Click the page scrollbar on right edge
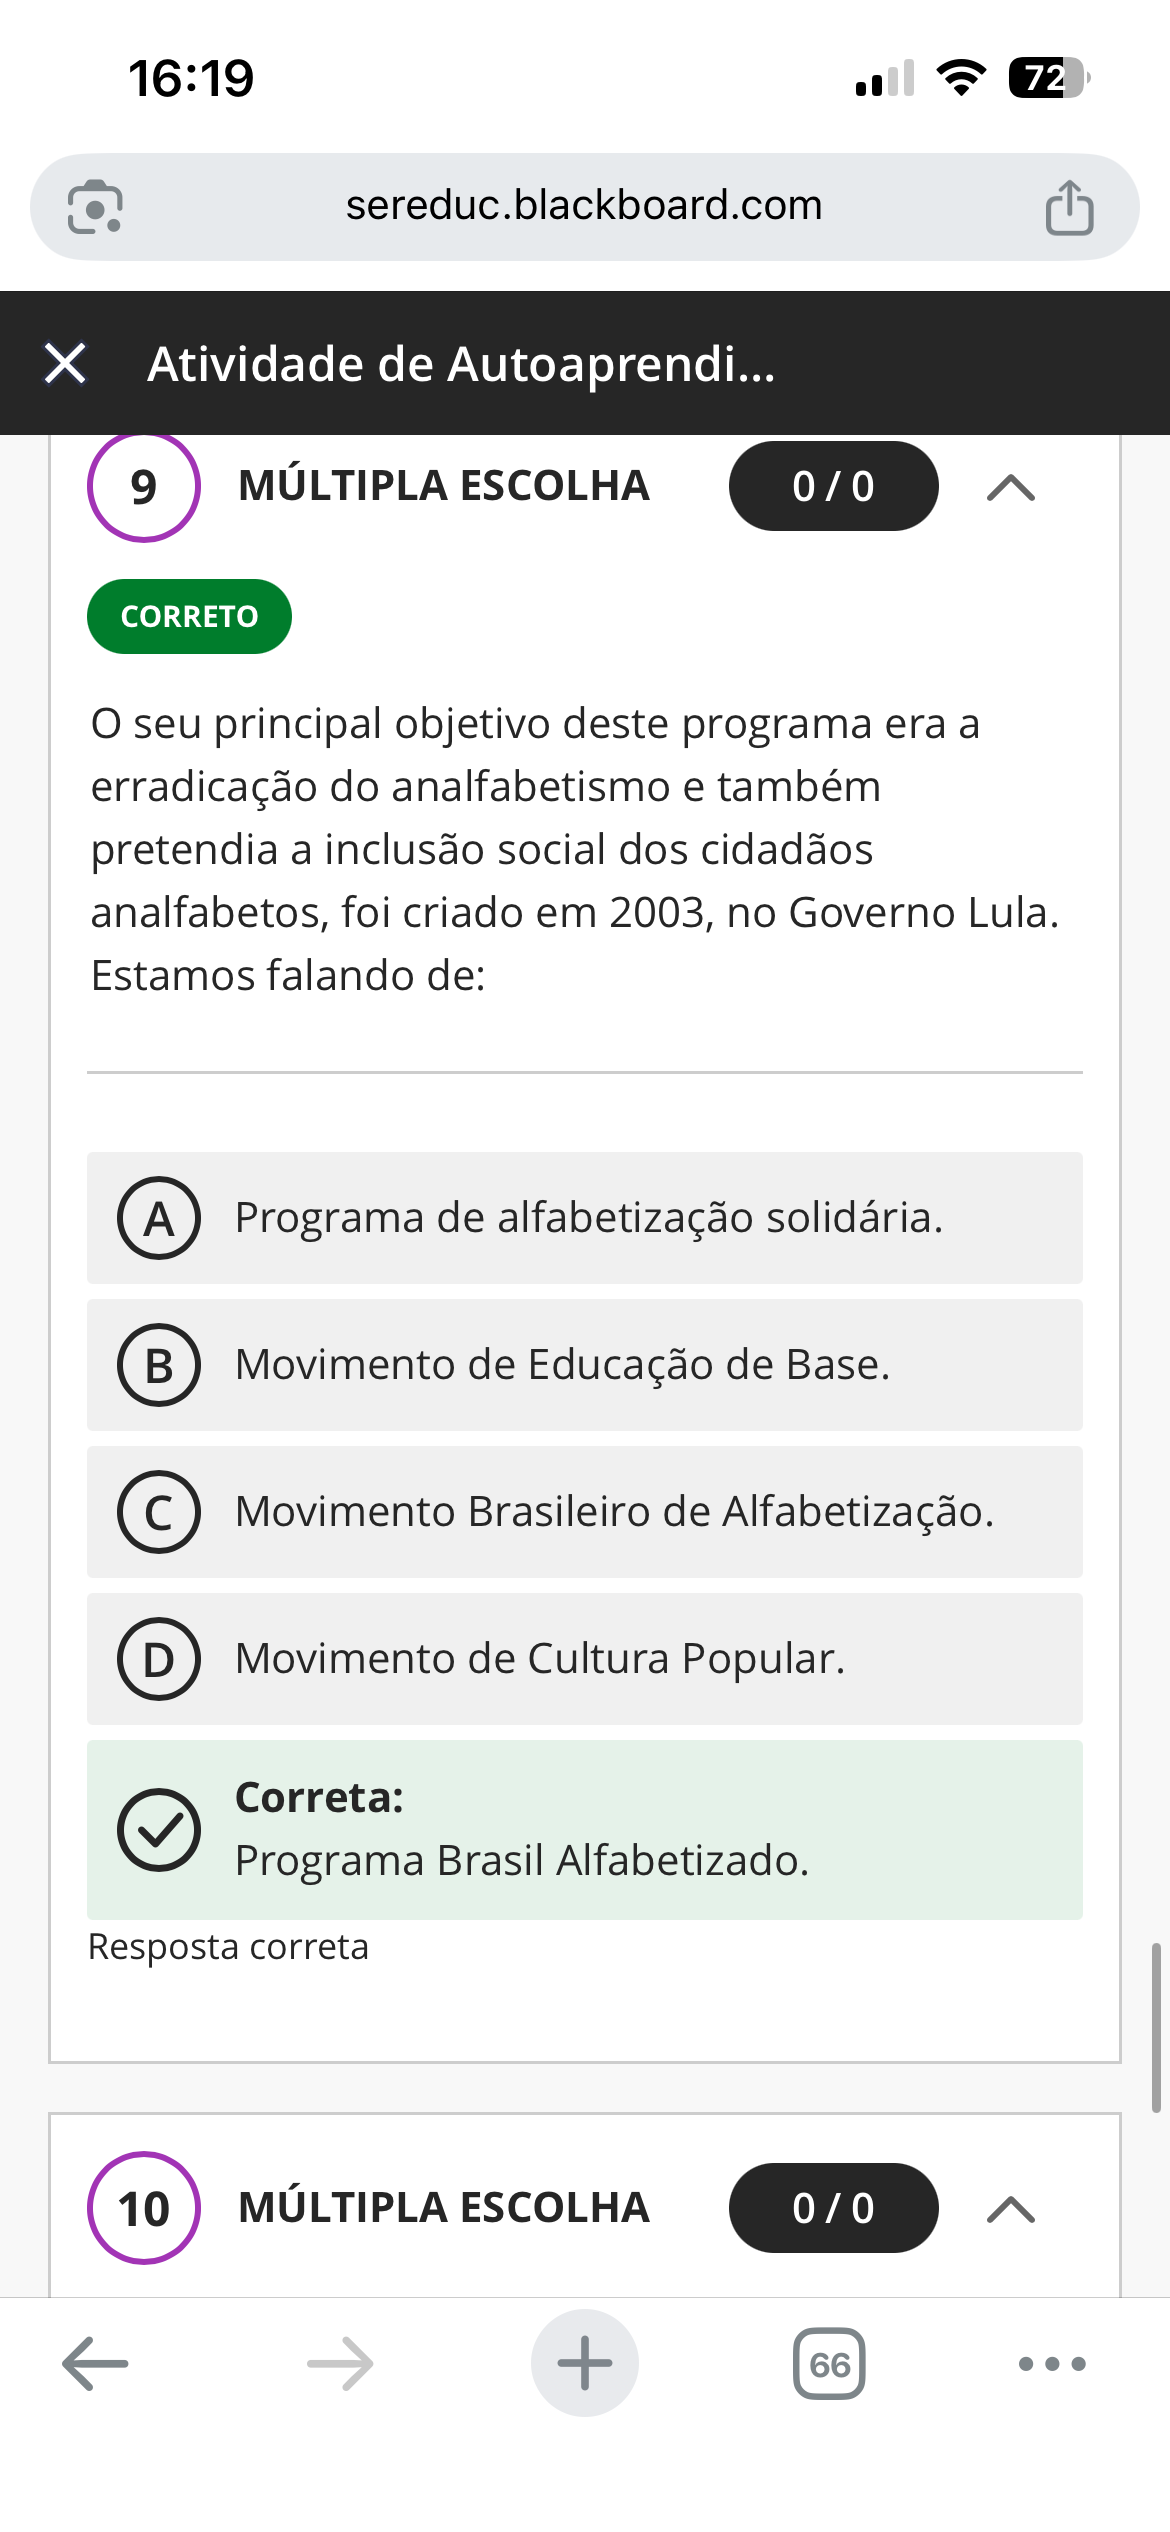1170x2532 pixels. tap(1155, 2027)
